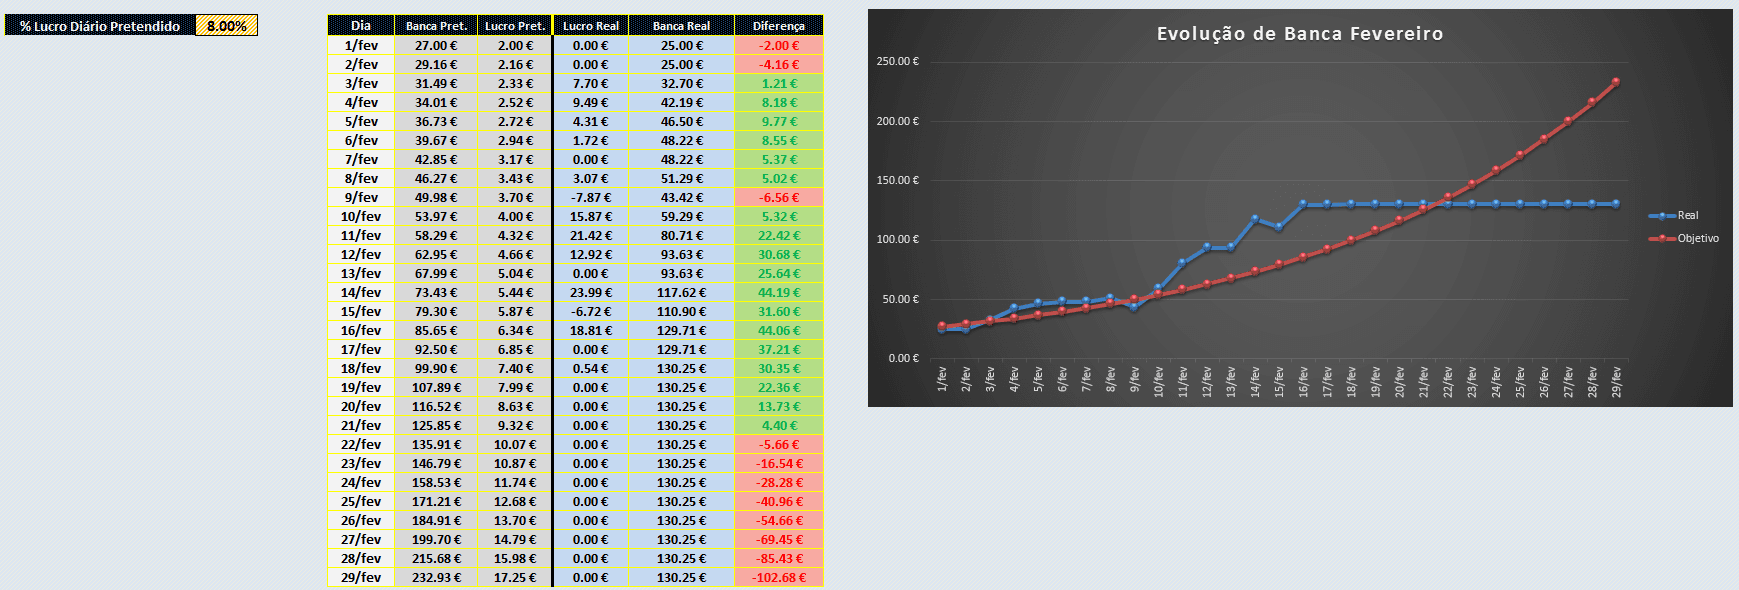Click Diferença cell '1.21 €'
Screen dimensions: 1739x590
[778, 83]
